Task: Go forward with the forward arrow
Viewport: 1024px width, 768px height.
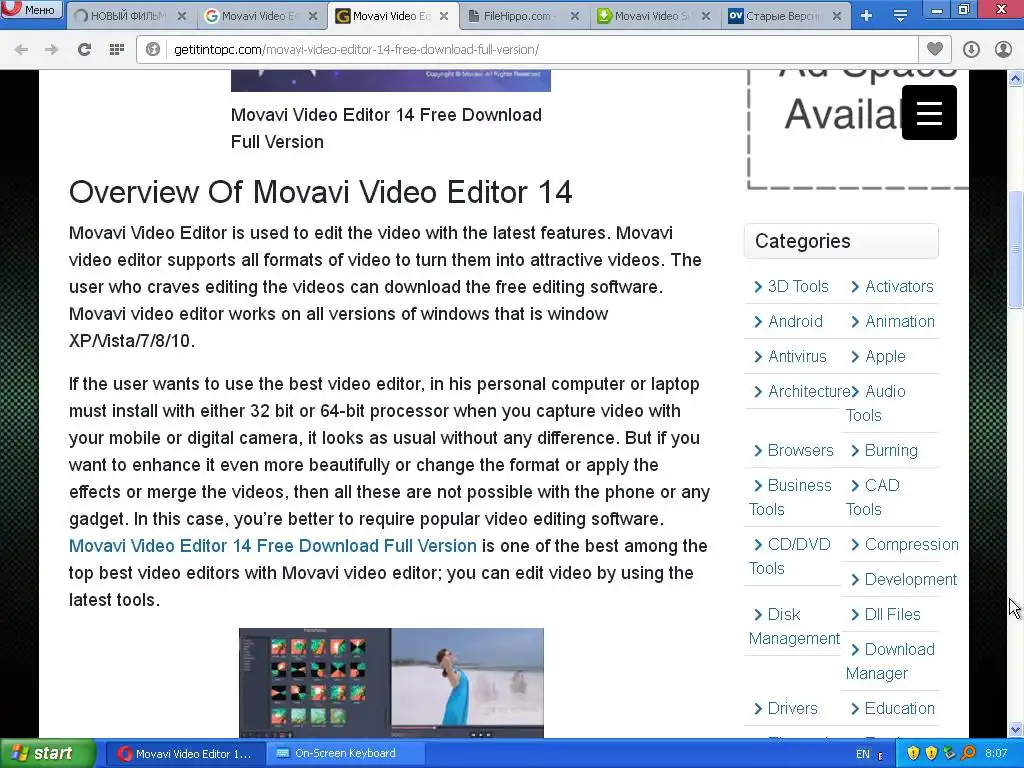Action: click(52, 49)
